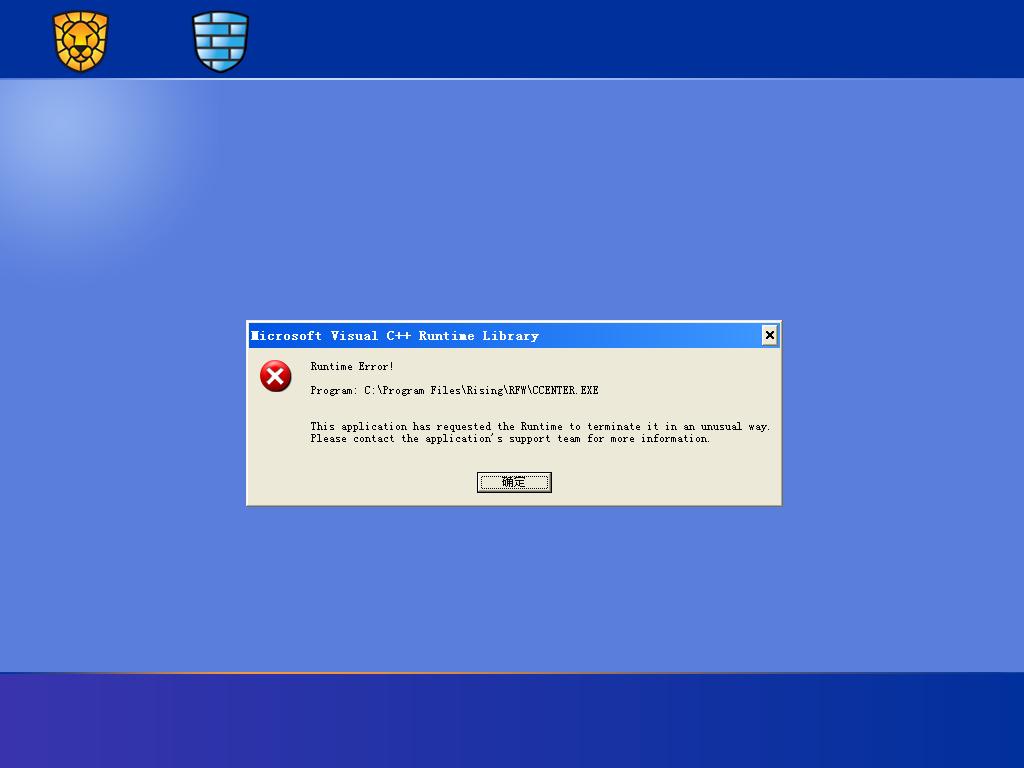Click the empty blue background below the dialog

coord(512,588)
